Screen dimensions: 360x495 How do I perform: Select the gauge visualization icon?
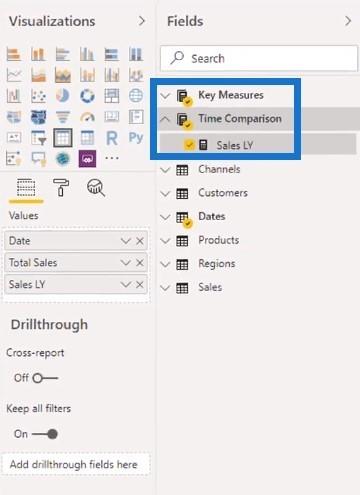point(87,117)
